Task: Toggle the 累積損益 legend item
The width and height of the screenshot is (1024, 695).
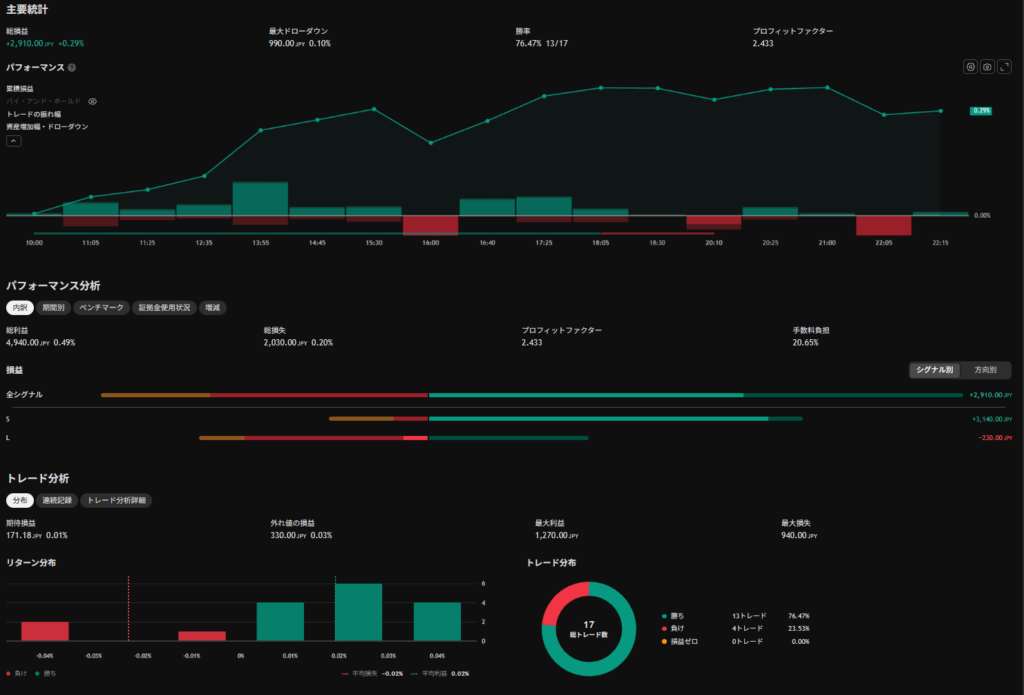Action: [20, 88]
